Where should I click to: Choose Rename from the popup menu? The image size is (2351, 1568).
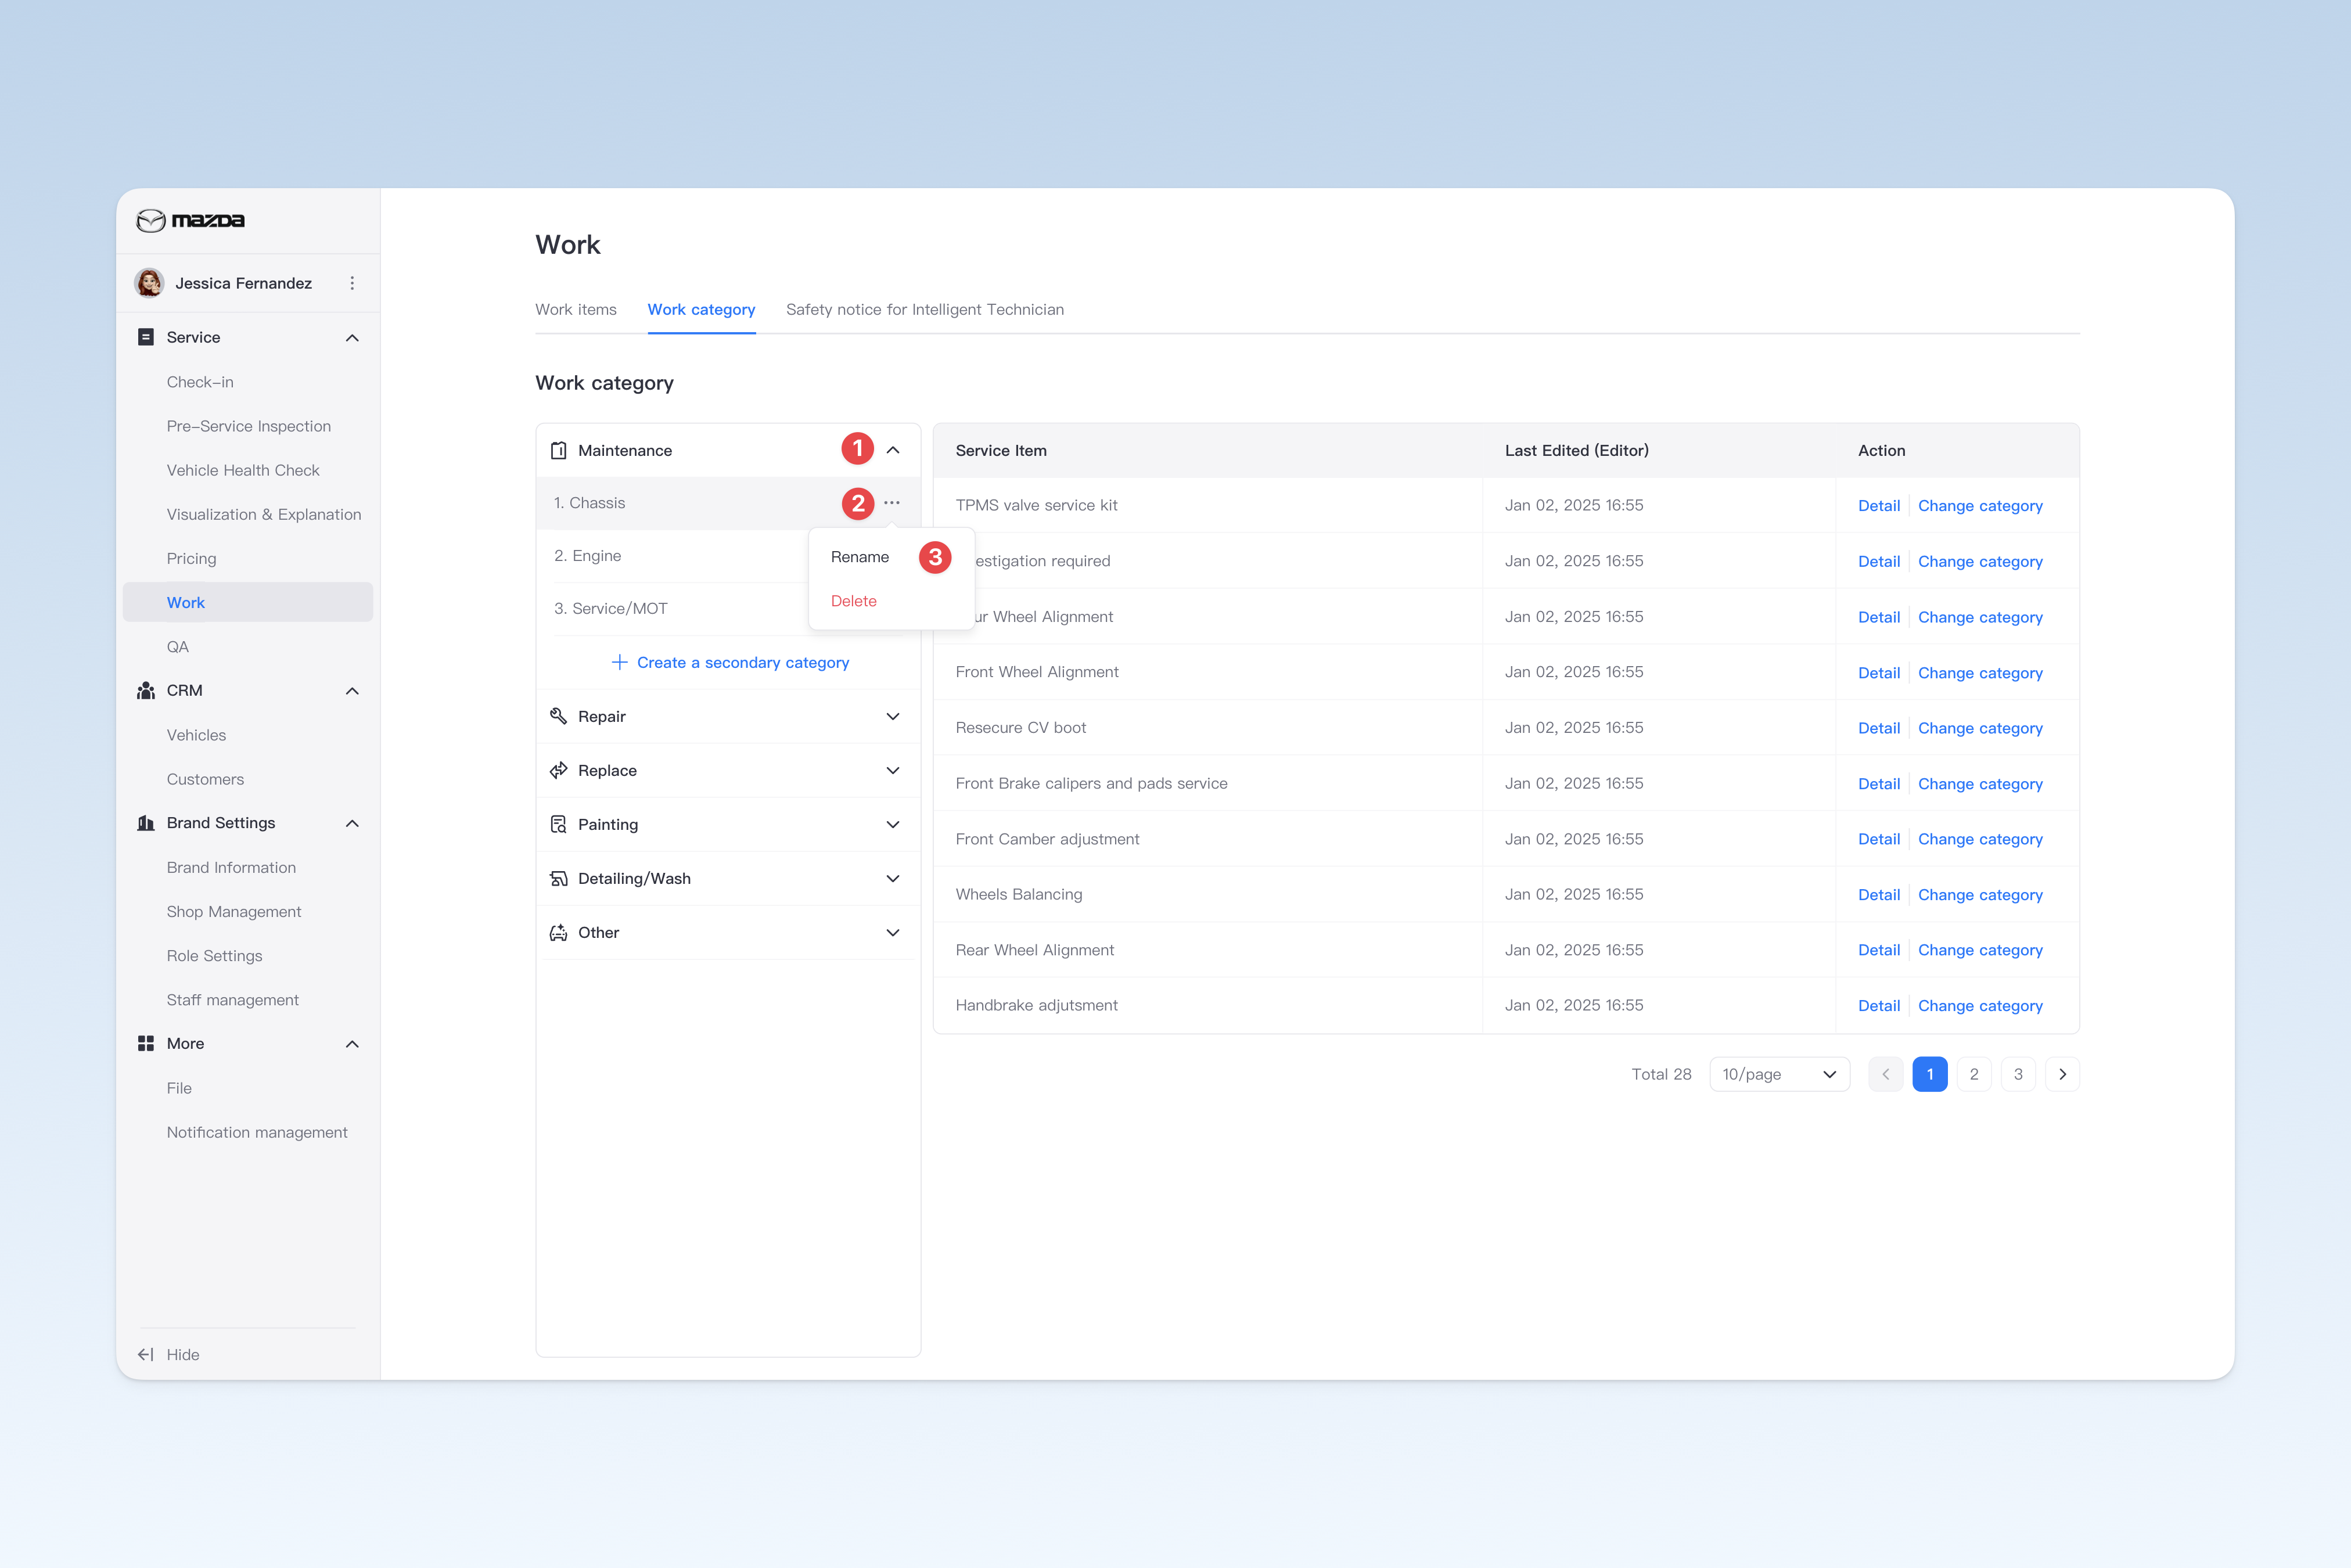[x=860, y=557]
